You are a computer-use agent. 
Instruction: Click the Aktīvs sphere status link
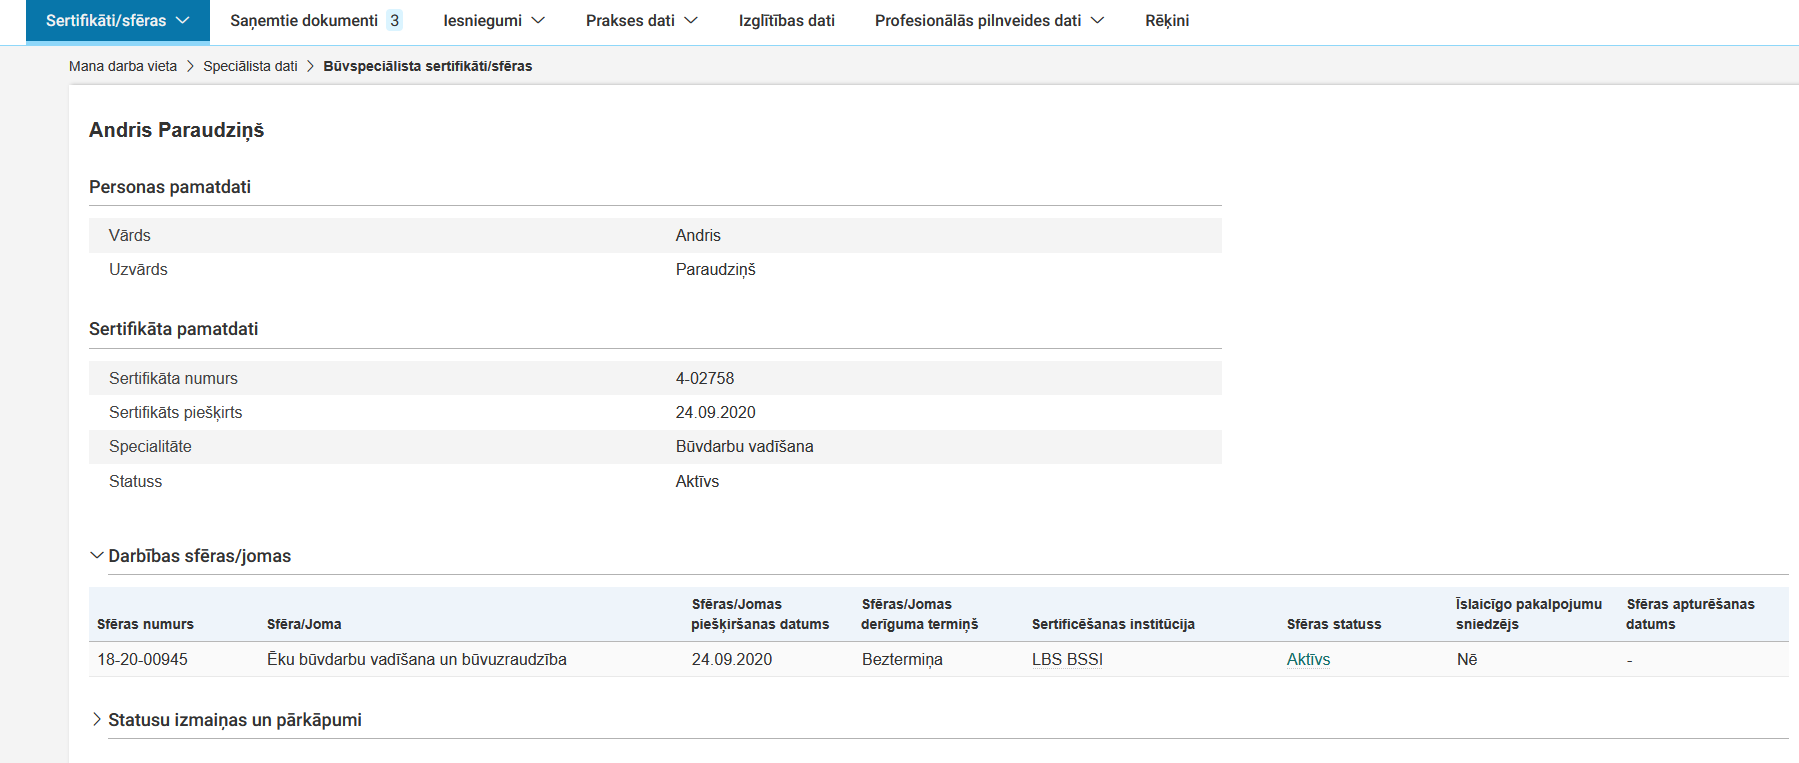pyautogui.click(x=1308, y=660)
